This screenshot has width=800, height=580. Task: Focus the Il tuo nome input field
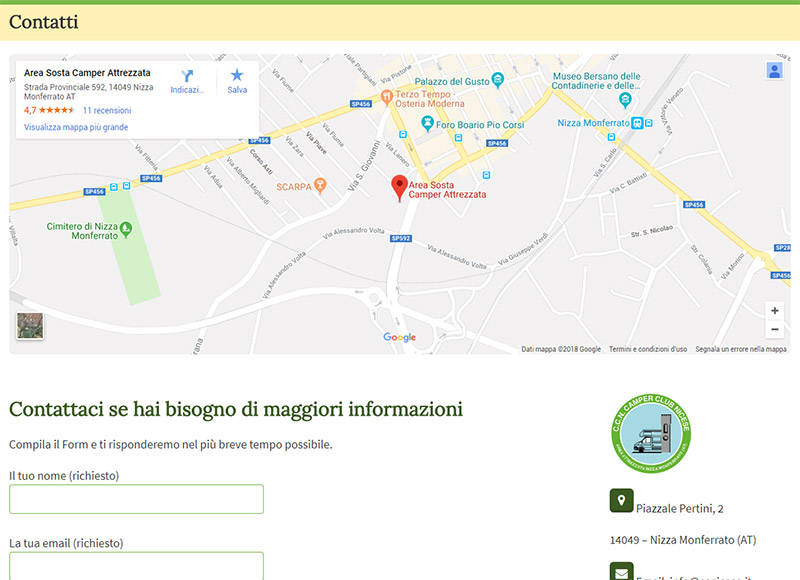coord(136,499)
